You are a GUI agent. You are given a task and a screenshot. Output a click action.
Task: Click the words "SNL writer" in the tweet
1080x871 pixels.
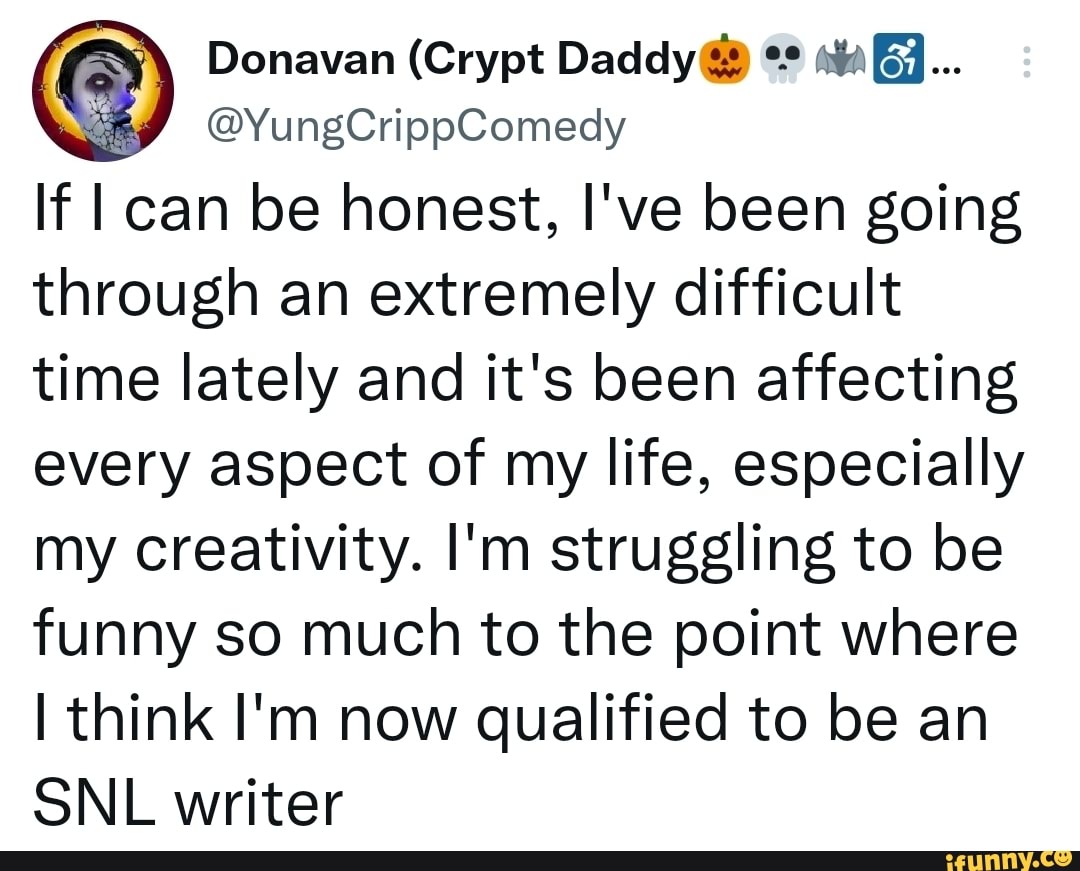[x=189, y=801]
